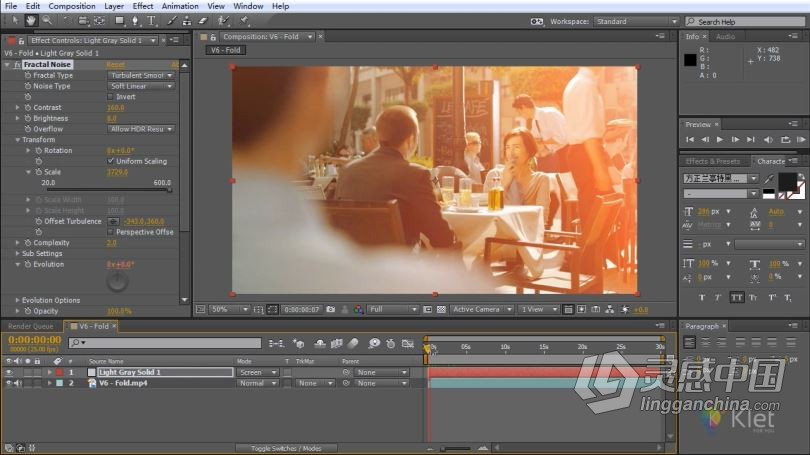
Task: Uncheck Uniform Scaling checkbox
Action: [111, 161]
